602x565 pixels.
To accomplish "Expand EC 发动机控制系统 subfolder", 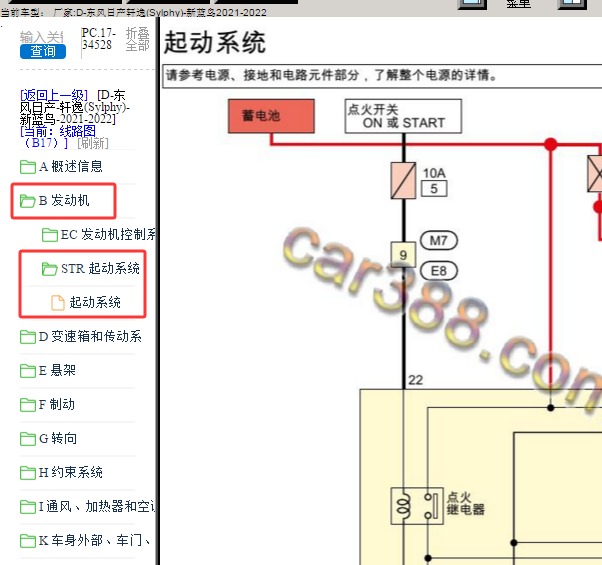I will click(x=108, y=235).
